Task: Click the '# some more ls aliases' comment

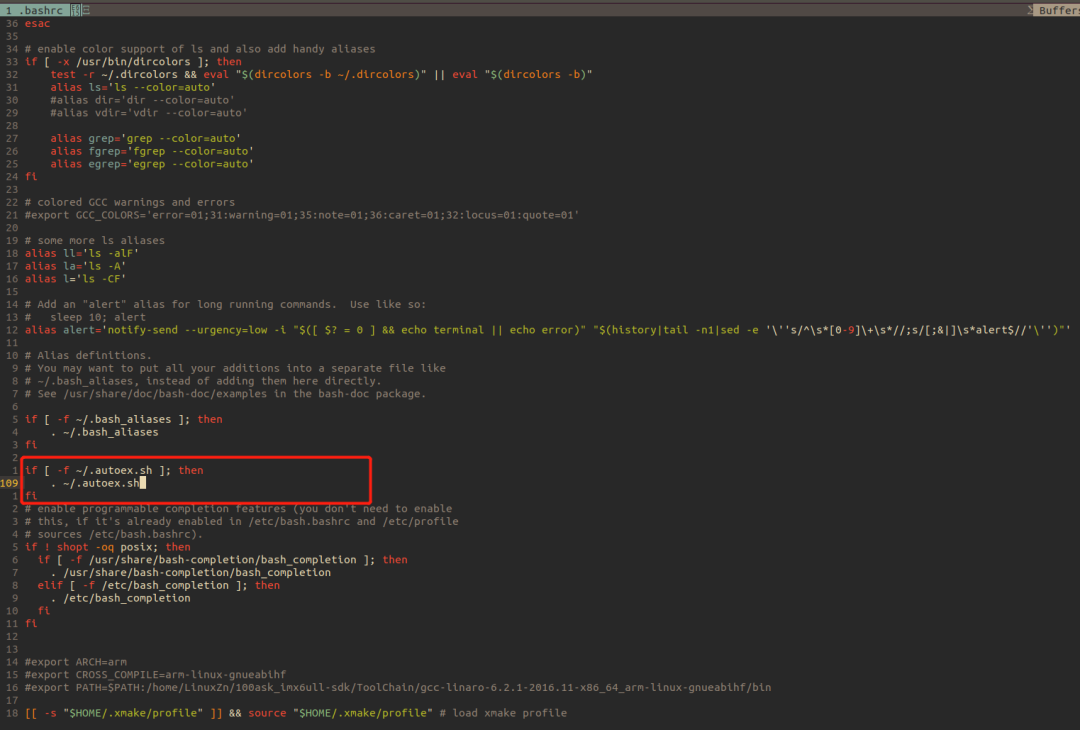Action: coord(94,240)
